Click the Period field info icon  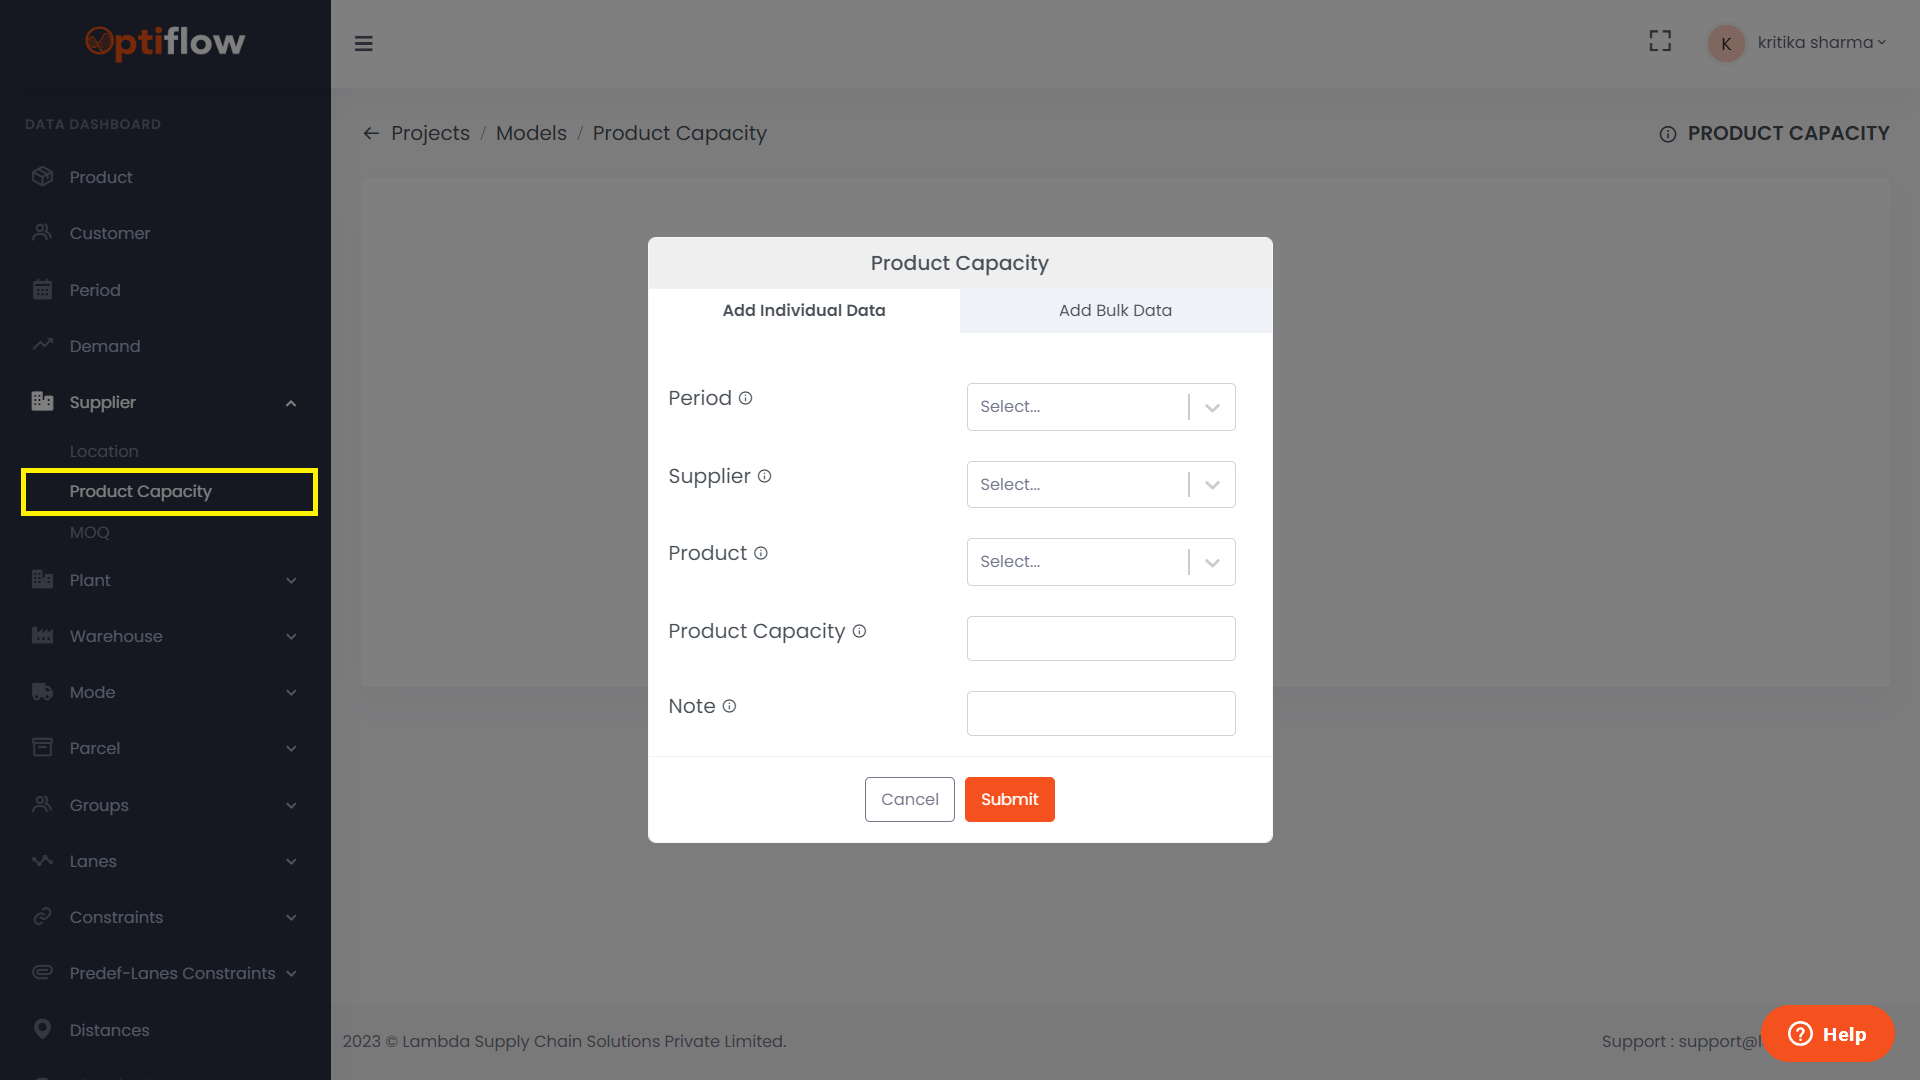coord(745,398)
